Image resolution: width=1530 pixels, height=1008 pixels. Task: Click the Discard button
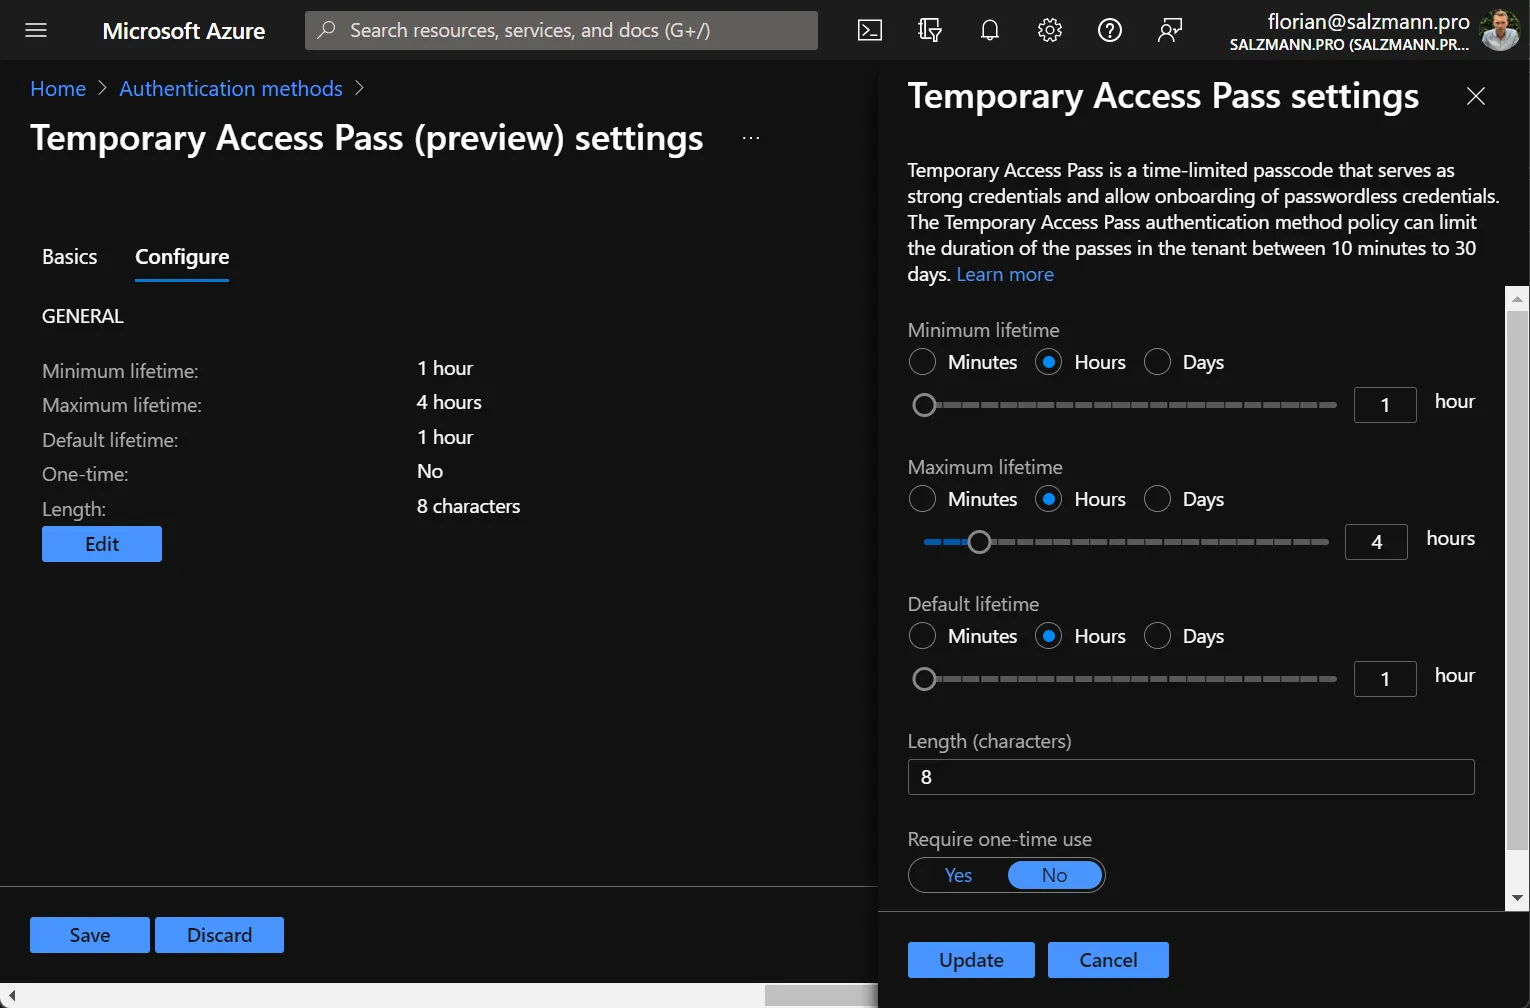[x=220, y=935]
